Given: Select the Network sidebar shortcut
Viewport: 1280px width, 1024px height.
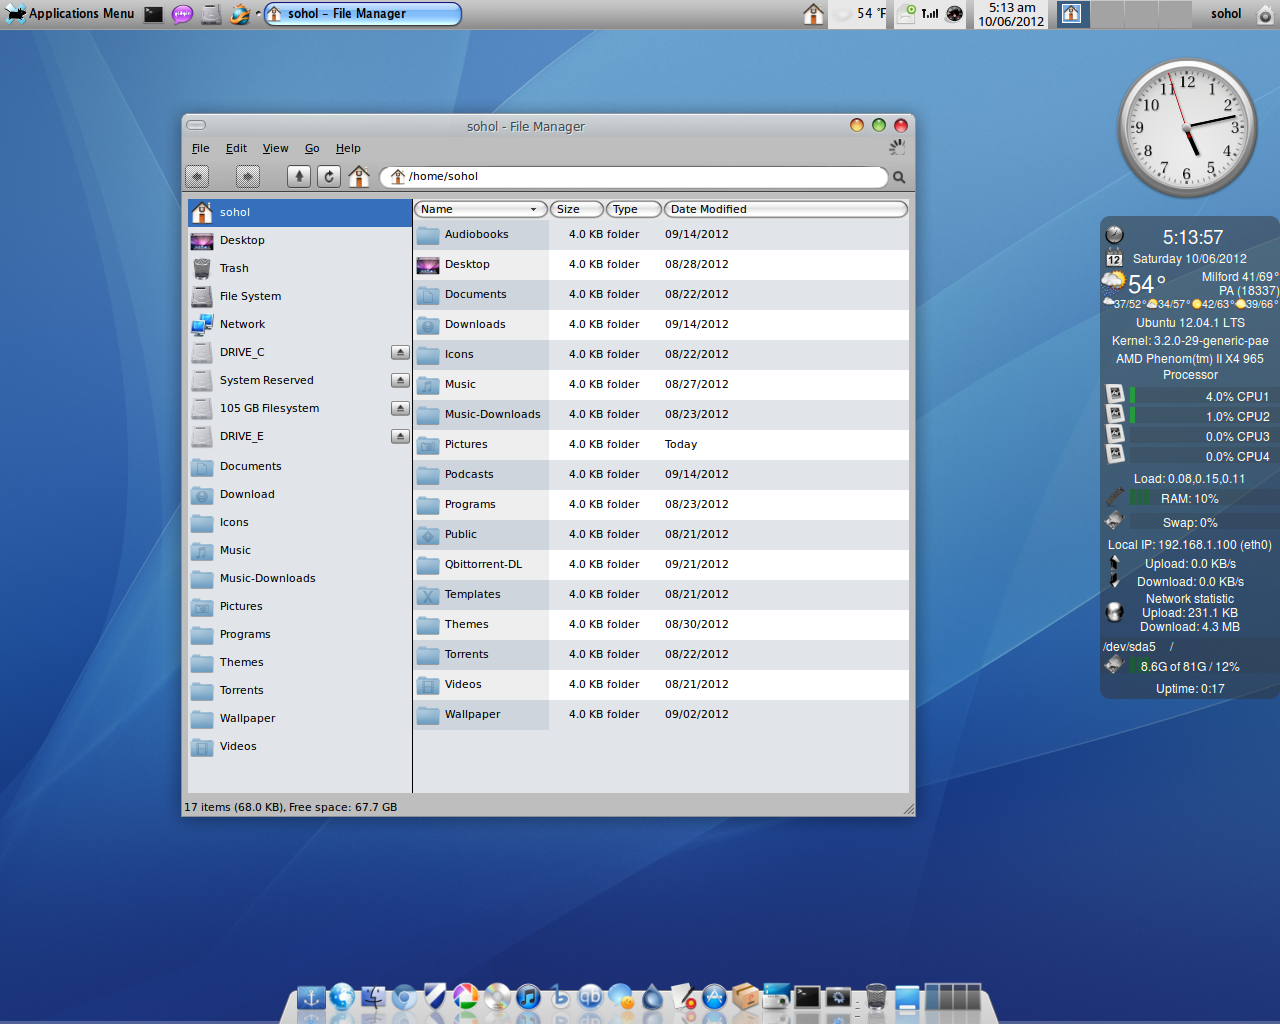Looking at the screenshot, I should tap(242, 324).
